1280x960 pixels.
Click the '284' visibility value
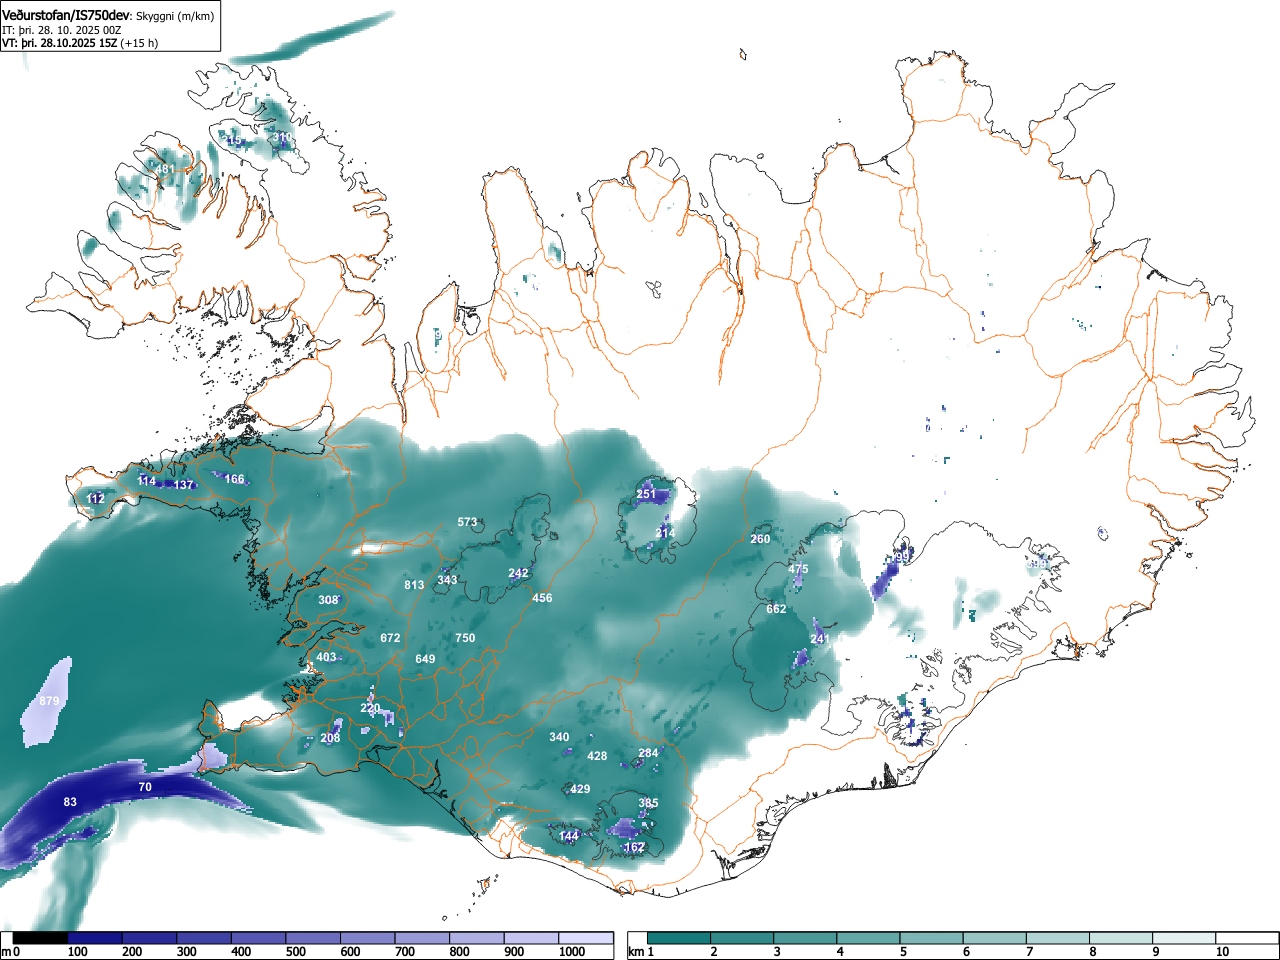tap(648, 753)
